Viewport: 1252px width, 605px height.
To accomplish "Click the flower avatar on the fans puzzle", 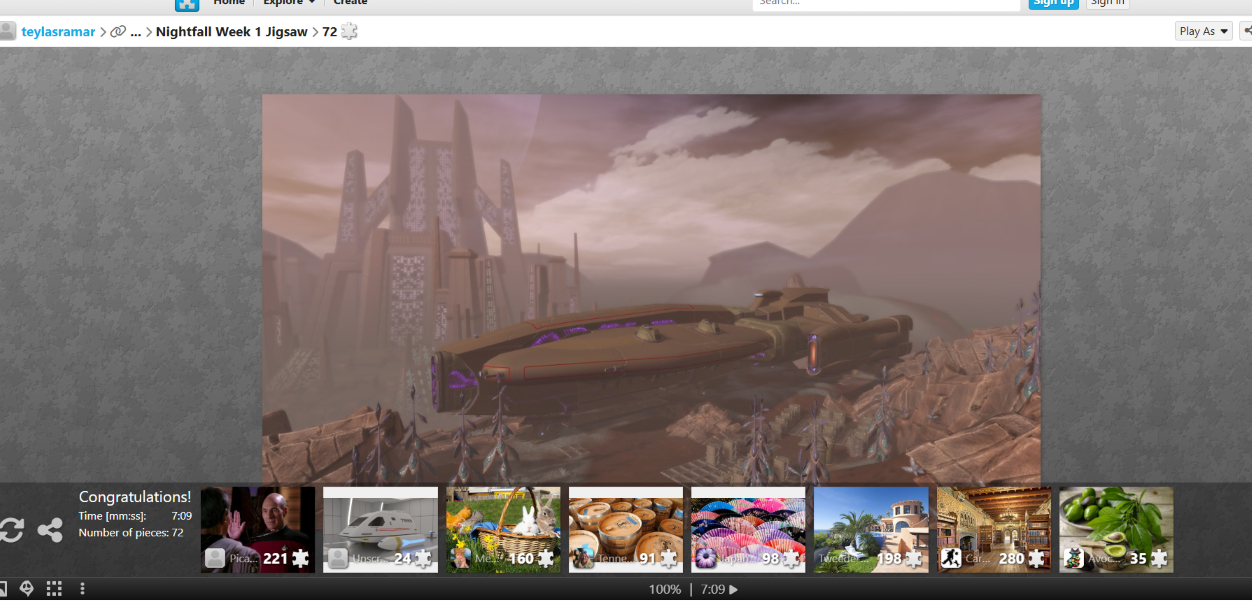I will (705, 559).
